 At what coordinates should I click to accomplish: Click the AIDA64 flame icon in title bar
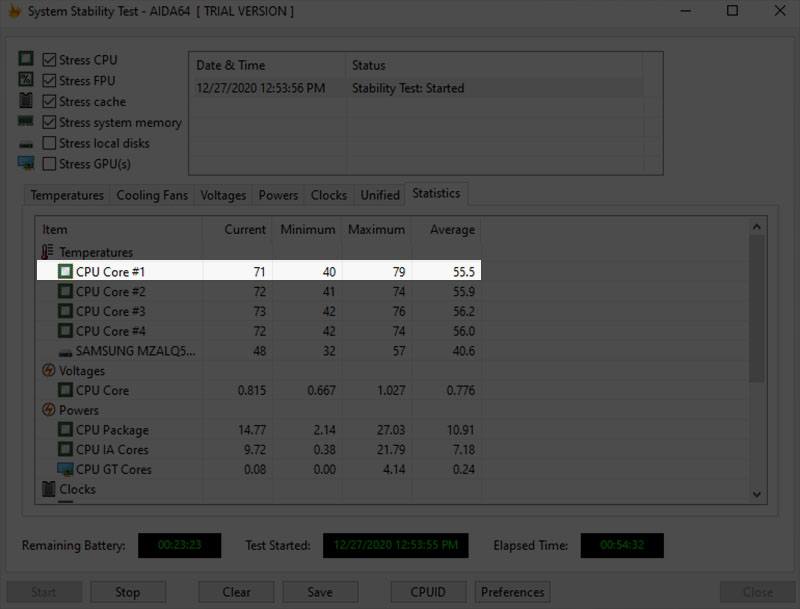point(14,11)
